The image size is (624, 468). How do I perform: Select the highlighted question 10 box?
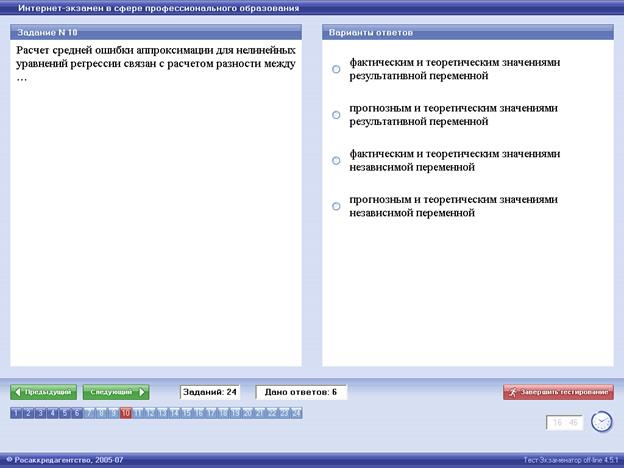(126, 413)
